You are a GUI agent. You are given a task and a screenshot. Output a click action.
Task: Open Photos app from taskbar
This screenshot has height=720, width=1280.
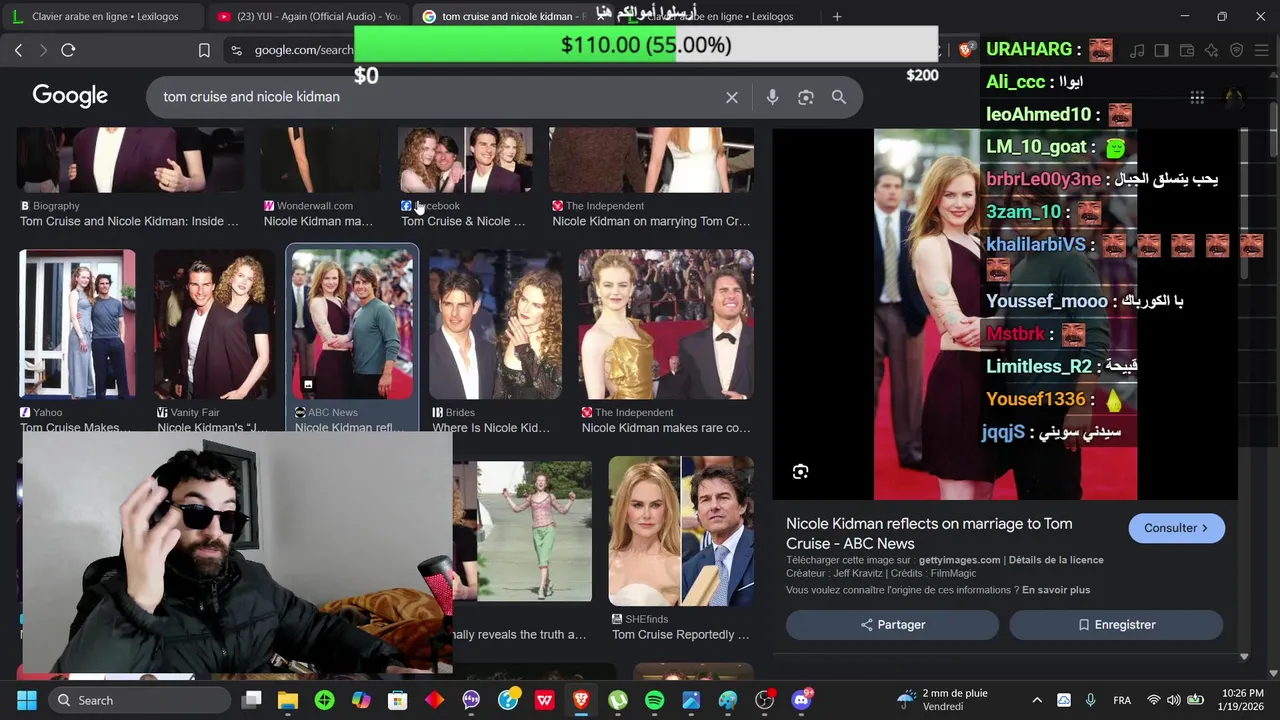click(x=691, y=700)
